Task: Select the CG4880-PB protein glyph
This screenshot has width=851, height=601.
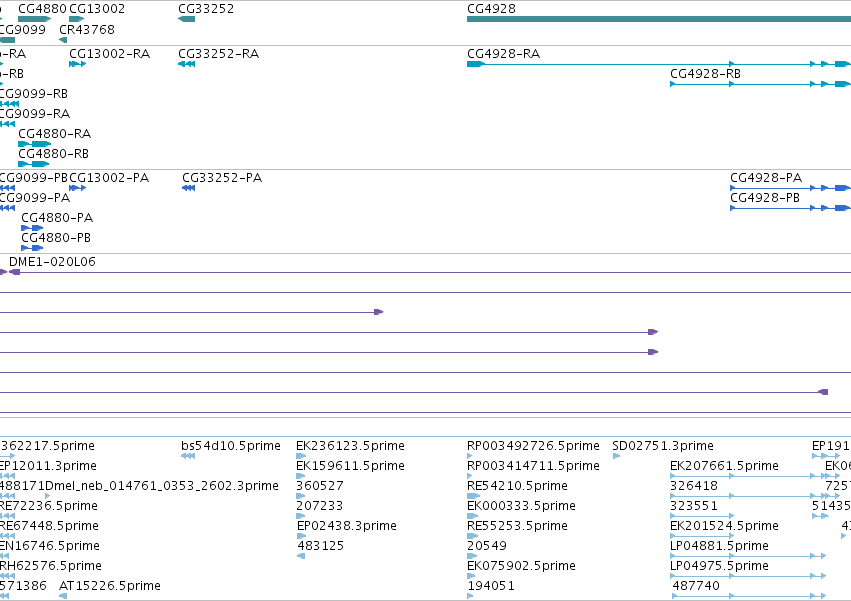Action: click(32, 248)
